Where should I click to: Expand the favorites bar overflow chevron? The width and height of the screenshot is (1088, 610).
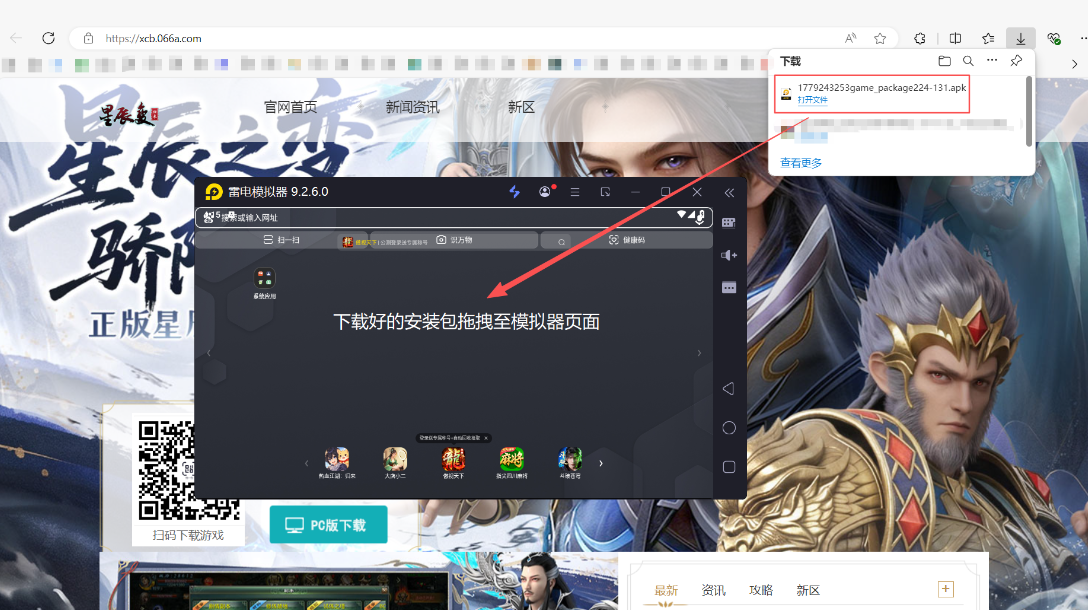click(x=1075, y=65)
